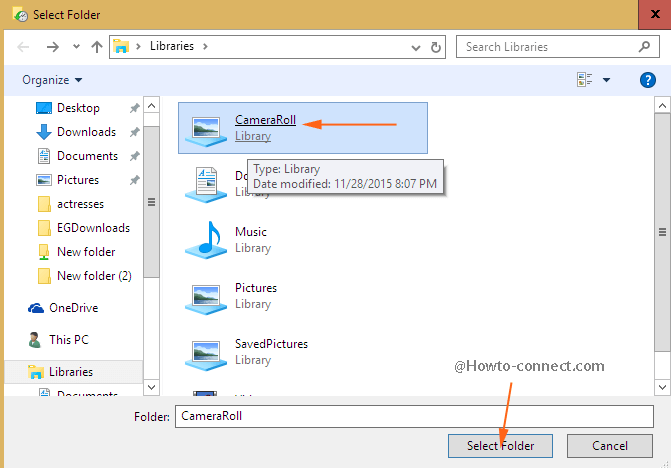This screenshot has width=671, height=468.
Task: Open Help with the question icon
Action: [647, 80]
